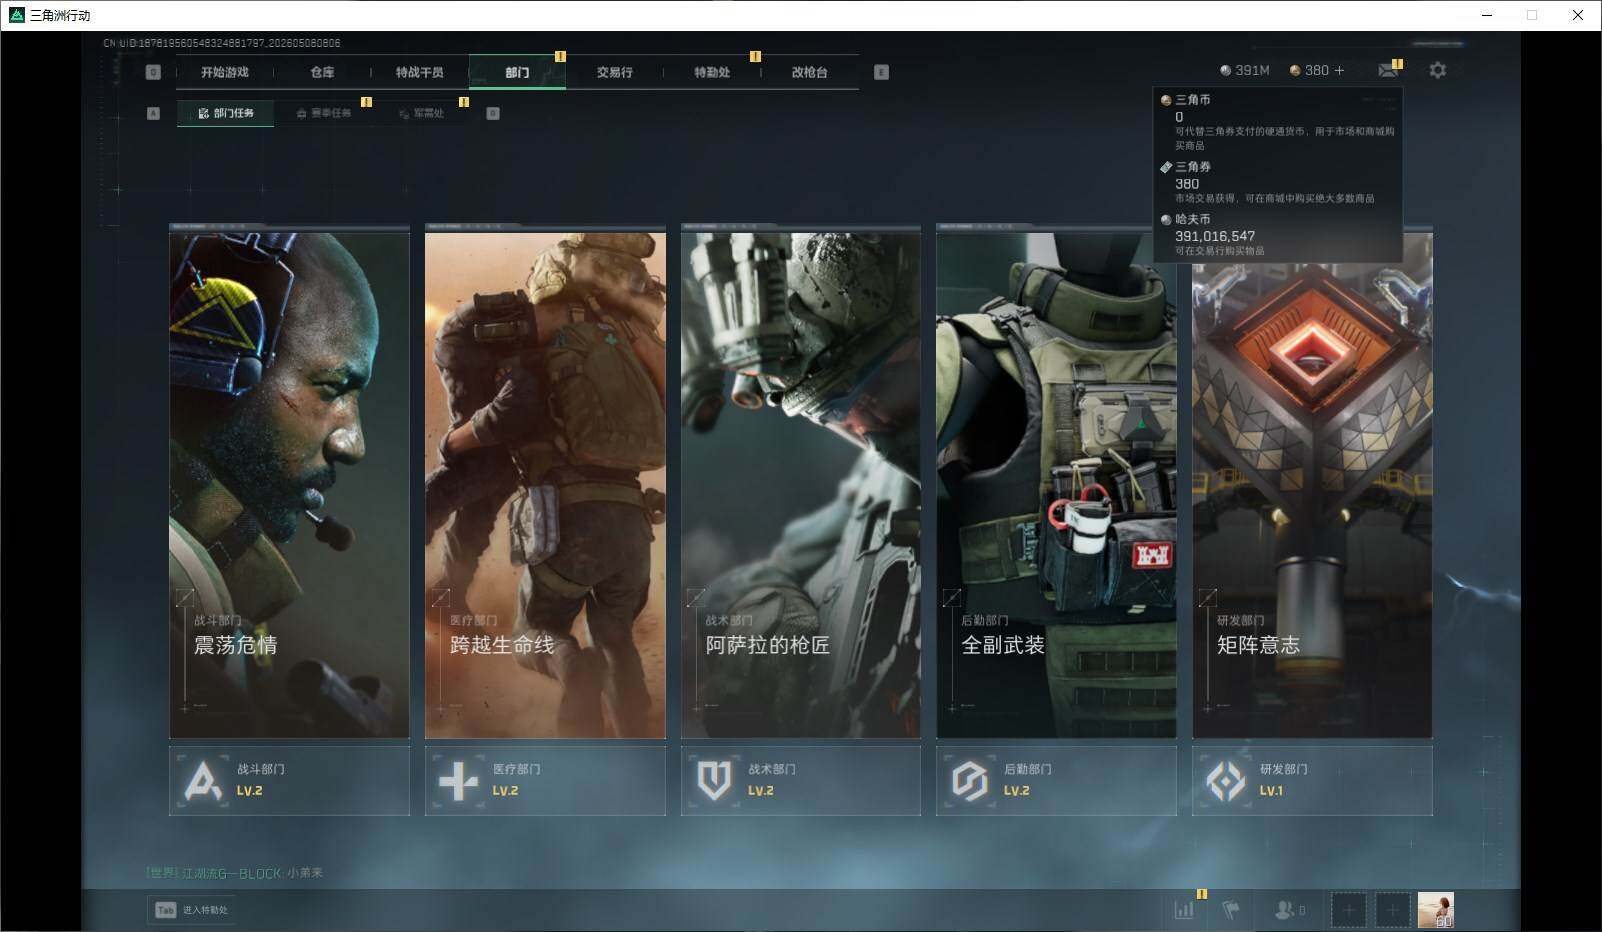Switch to the 改枪台 tab
The height and width of the screenshot is (932, 1602).
pos(809,72)
